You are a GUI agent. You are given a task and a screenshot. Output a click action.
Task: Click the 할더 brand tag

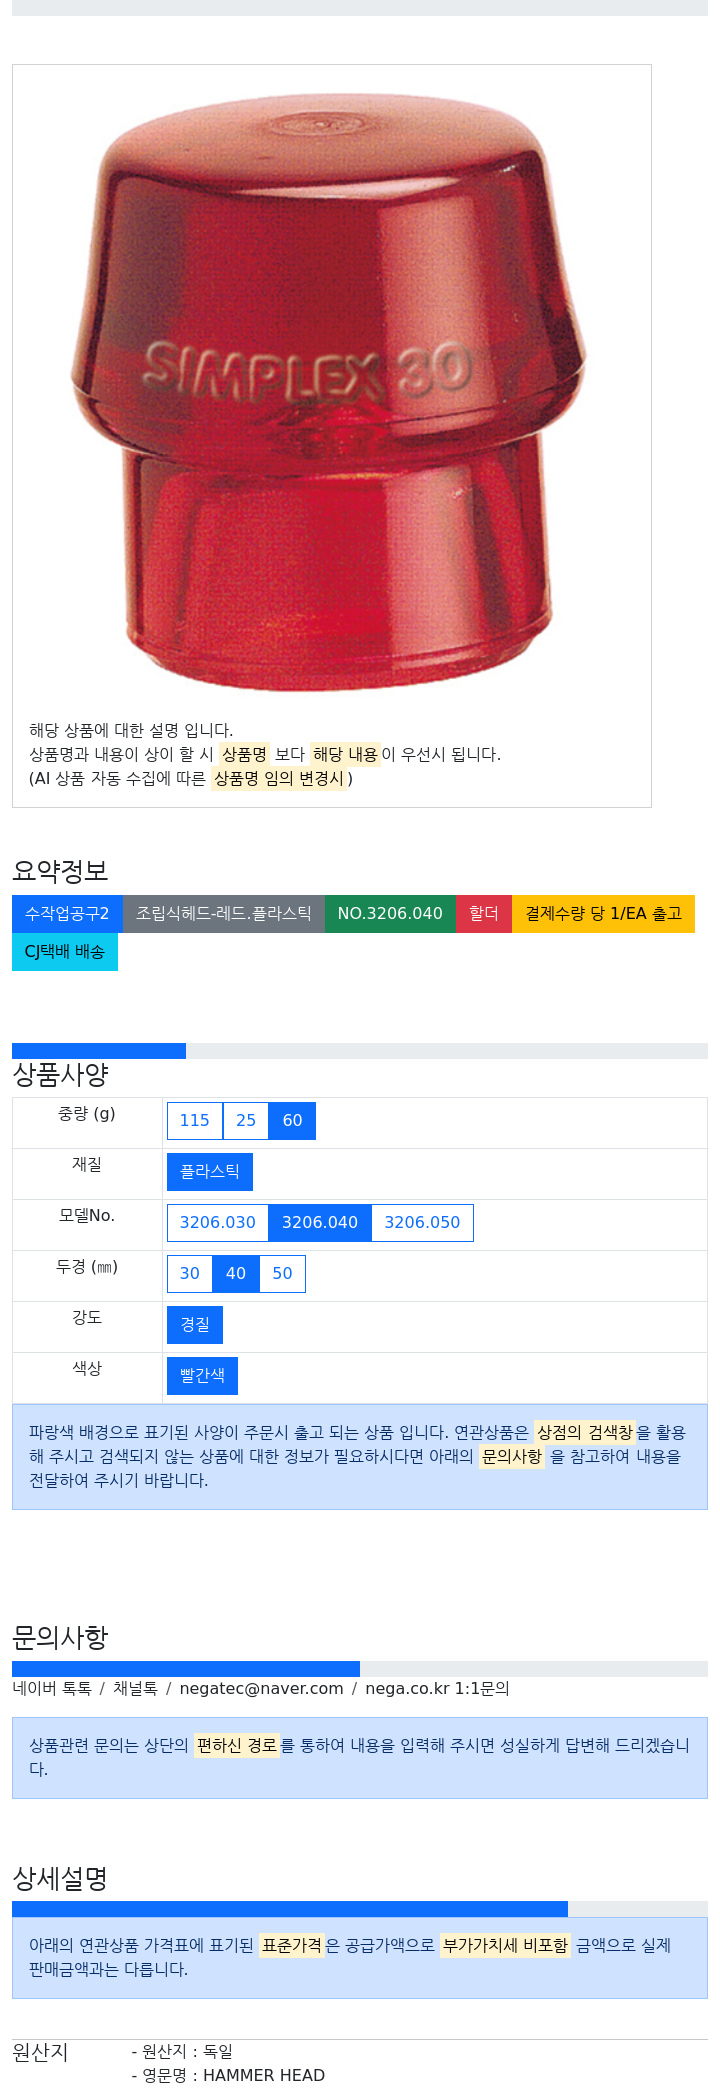point(484,913)
